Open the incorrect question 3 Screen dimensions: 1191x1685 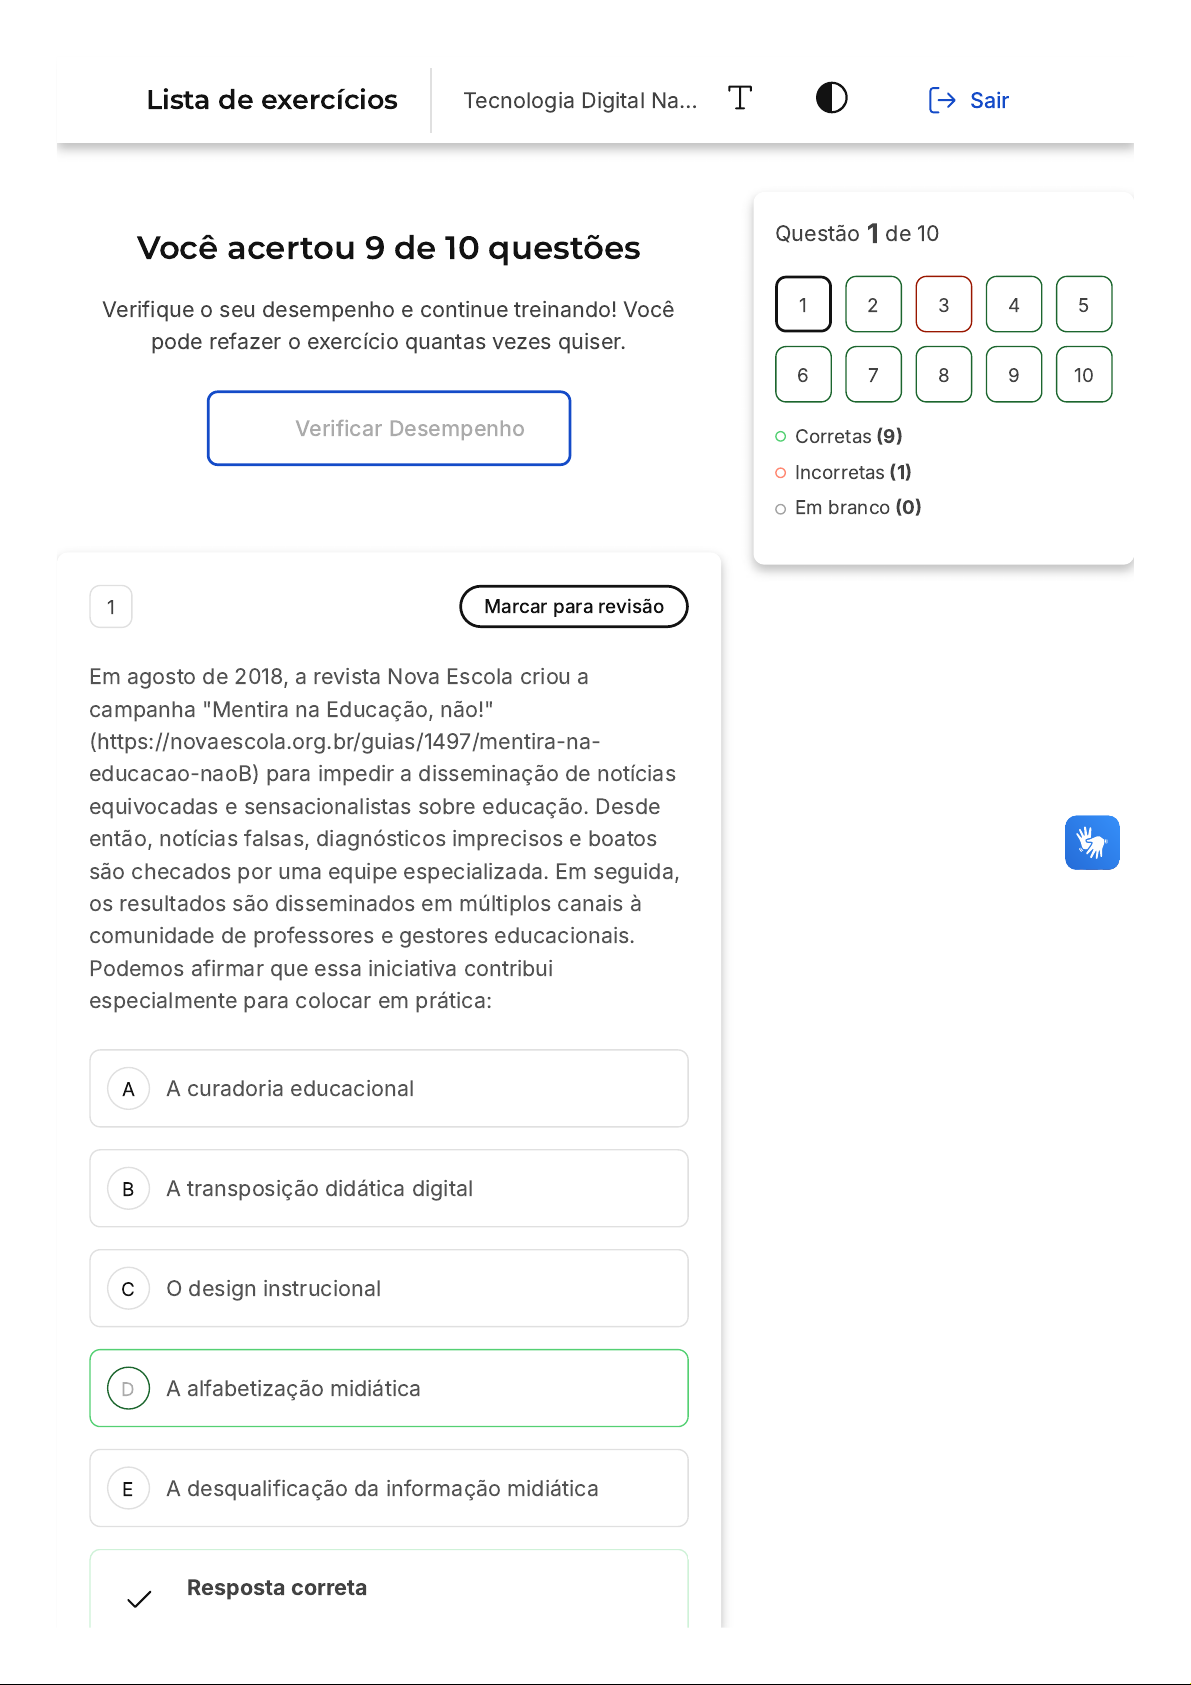pos(943,304)
